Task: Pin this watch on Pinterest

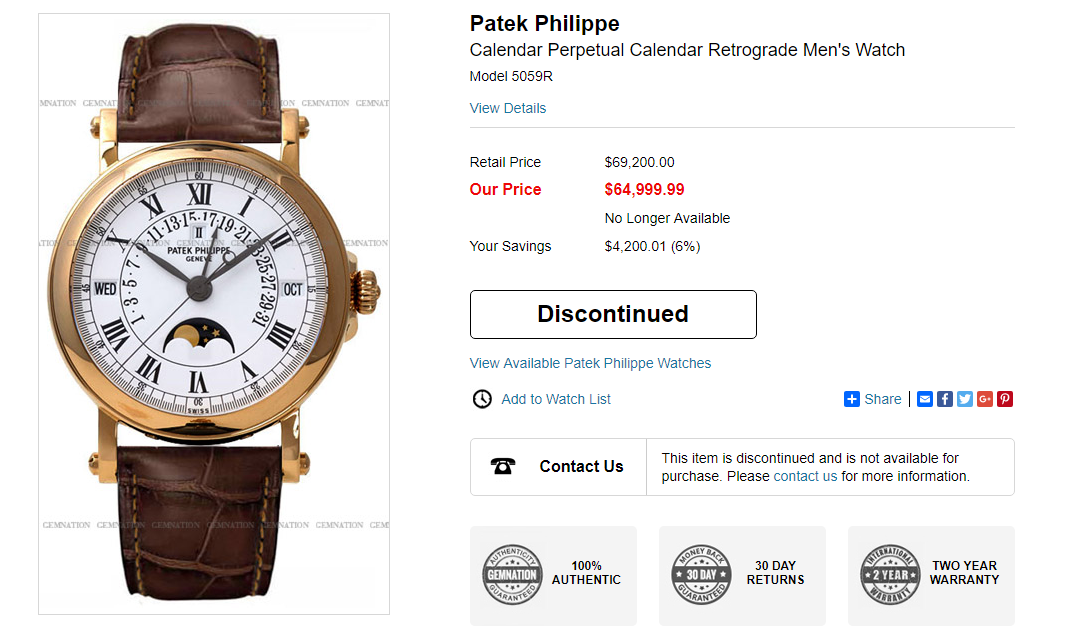Action: [x=1005, y=399]
